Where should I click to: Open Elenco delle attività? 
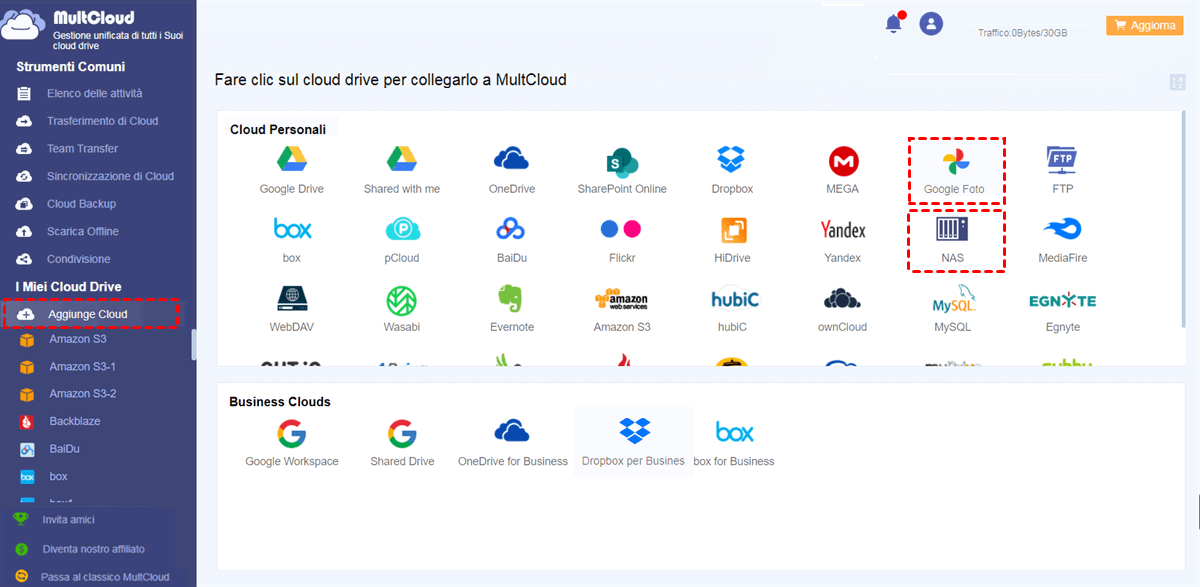coord(95,93)
